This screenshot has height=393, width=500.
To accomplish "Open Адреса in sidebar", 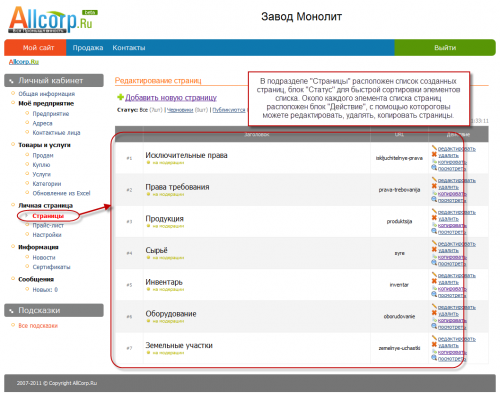I will 42,123.
